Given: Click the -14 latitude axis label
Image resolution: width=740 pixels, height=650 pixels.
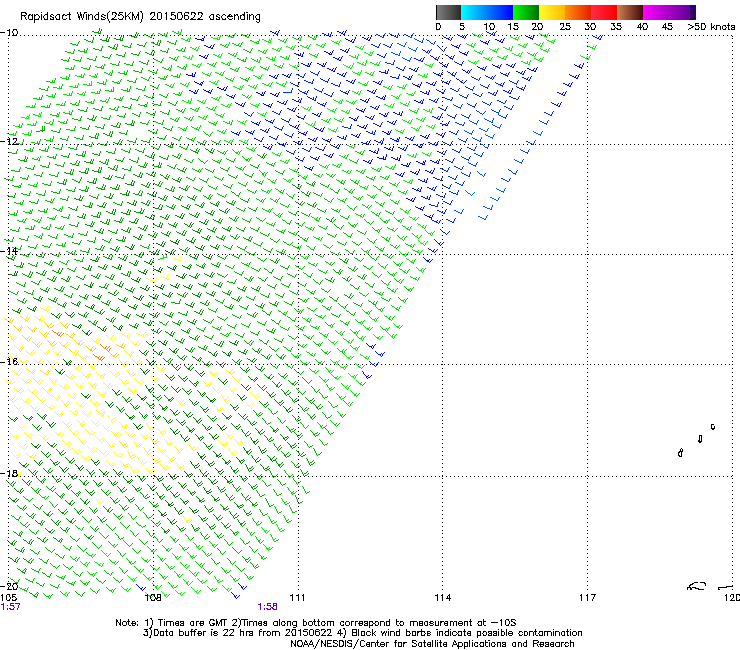Looking at the screenshot, I should [9, 251].
